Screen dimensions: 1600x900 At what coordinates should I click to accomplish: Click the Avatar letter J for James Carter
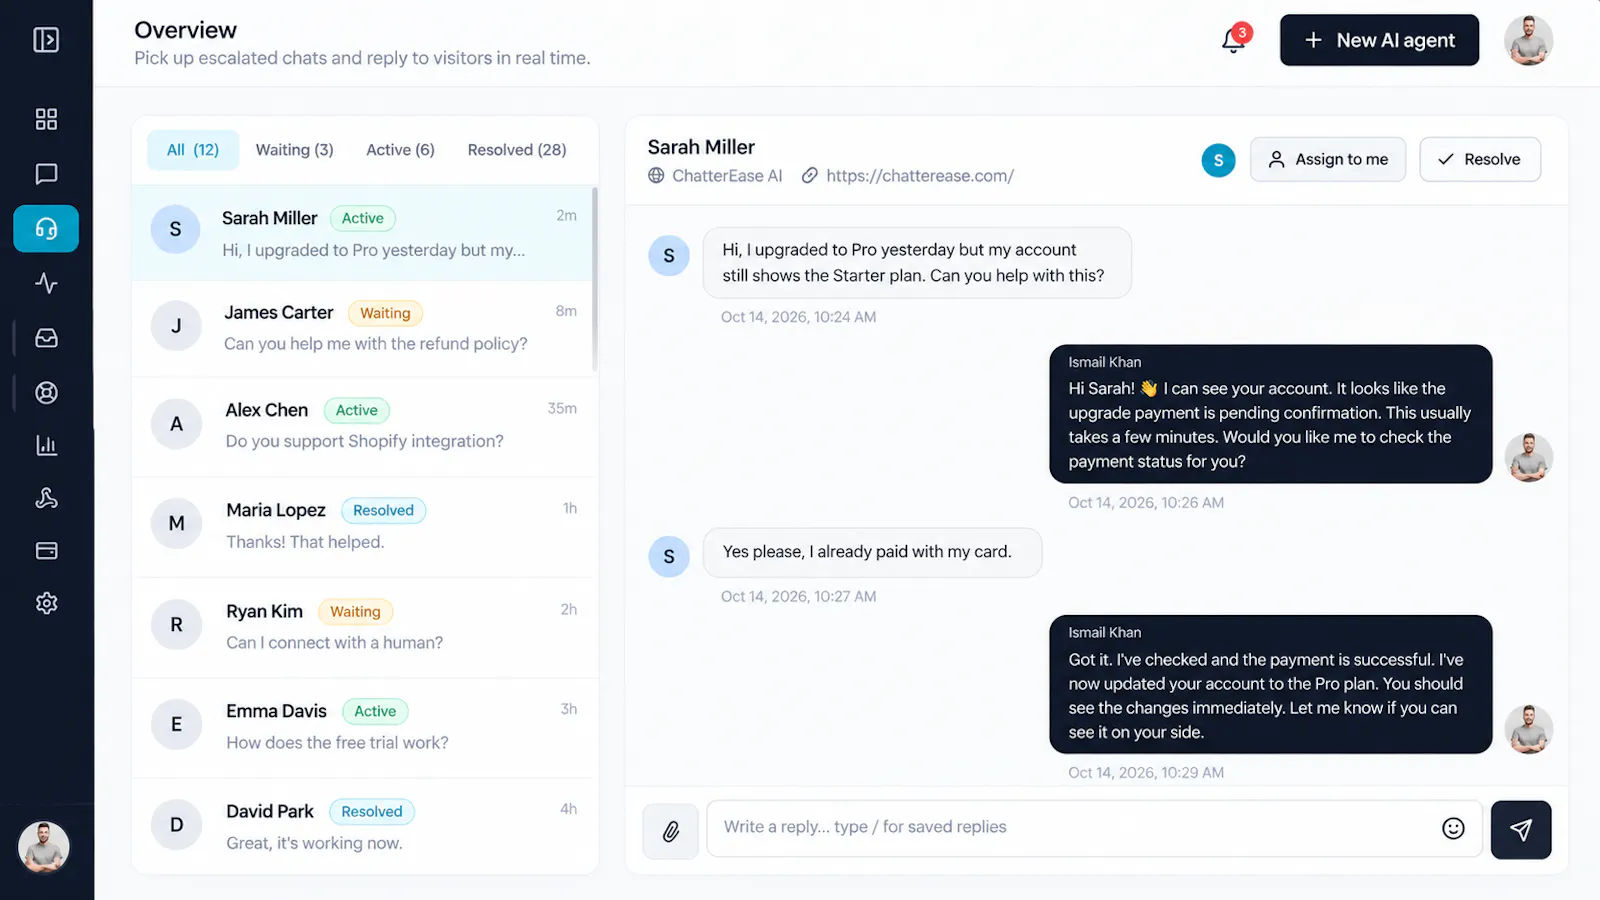tap(176, 326)
